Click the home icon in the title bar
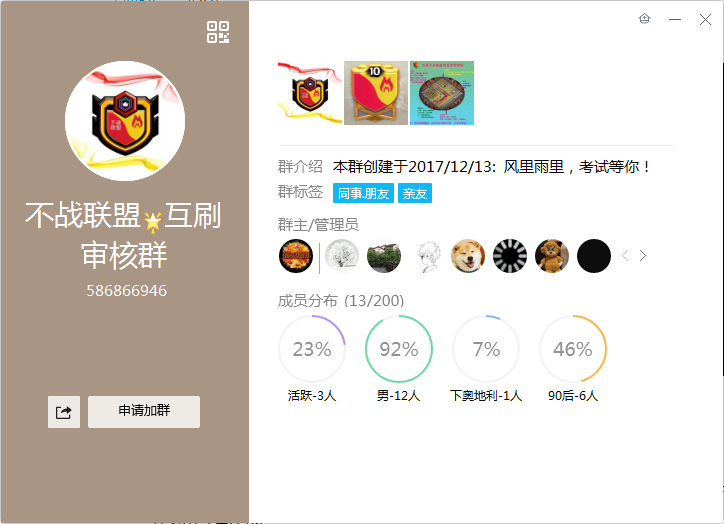The width and height of the screenshot is (724, 524). point(644,19)
